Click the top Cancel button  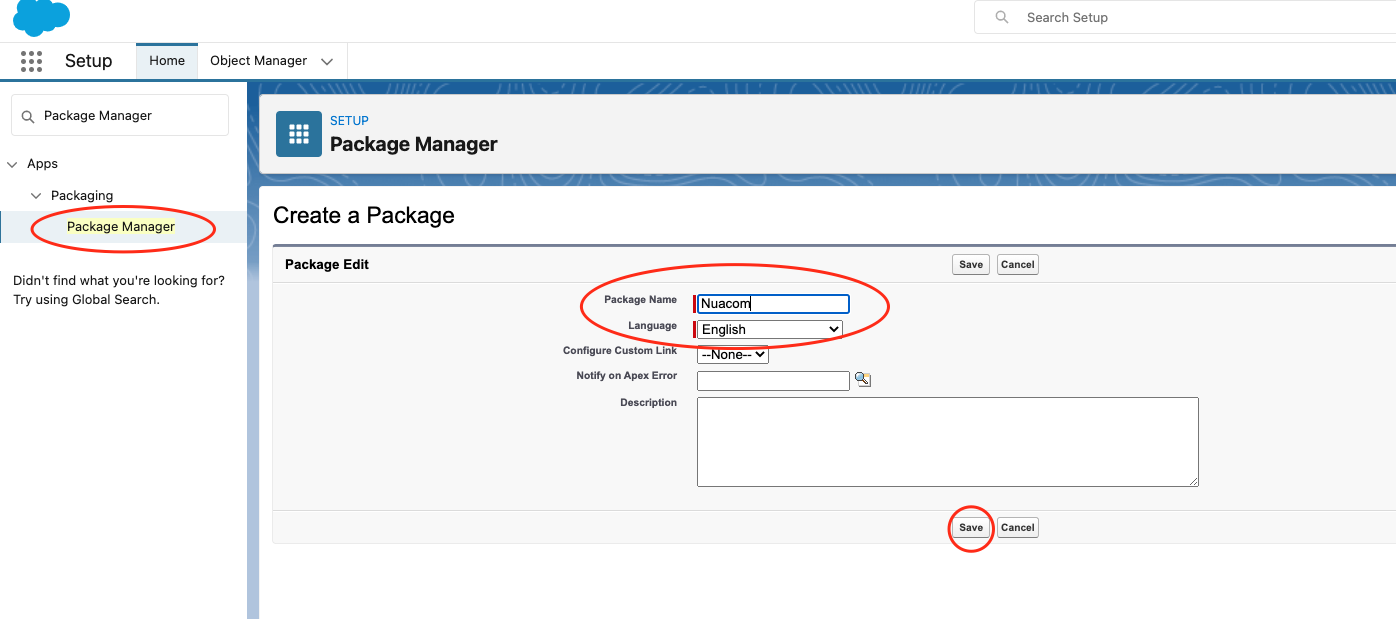1018,265
